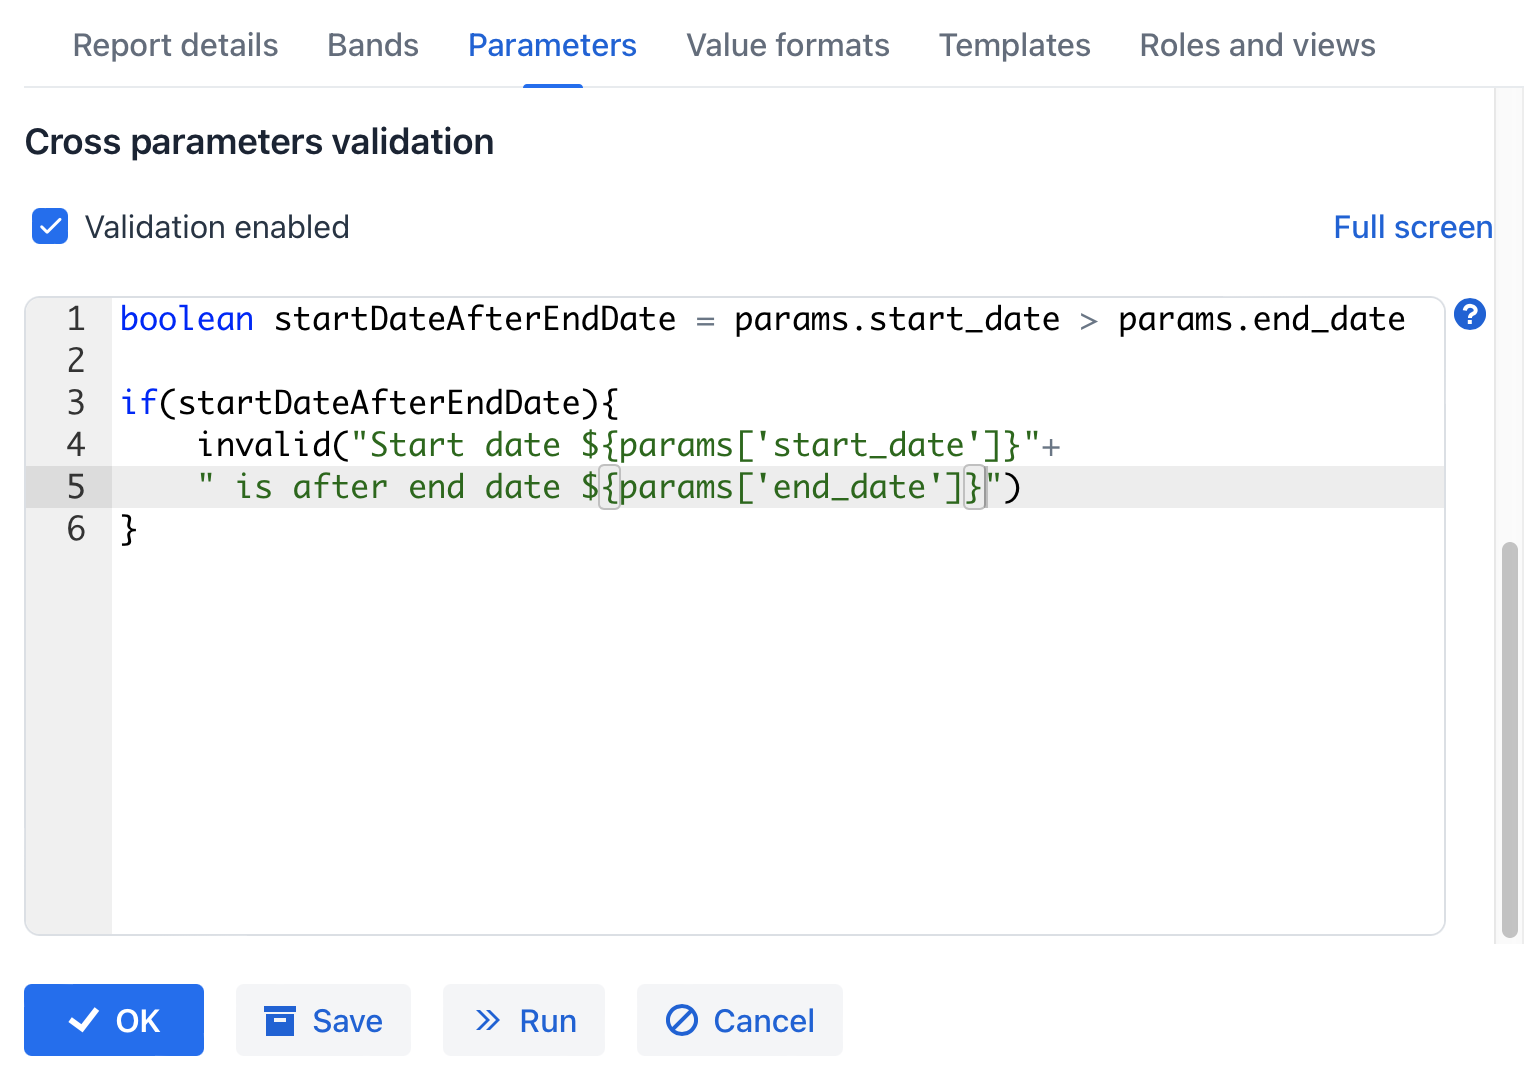The image size is (1534, 1068).
Task: Run the report
Action: click(x=524, y=1020)
